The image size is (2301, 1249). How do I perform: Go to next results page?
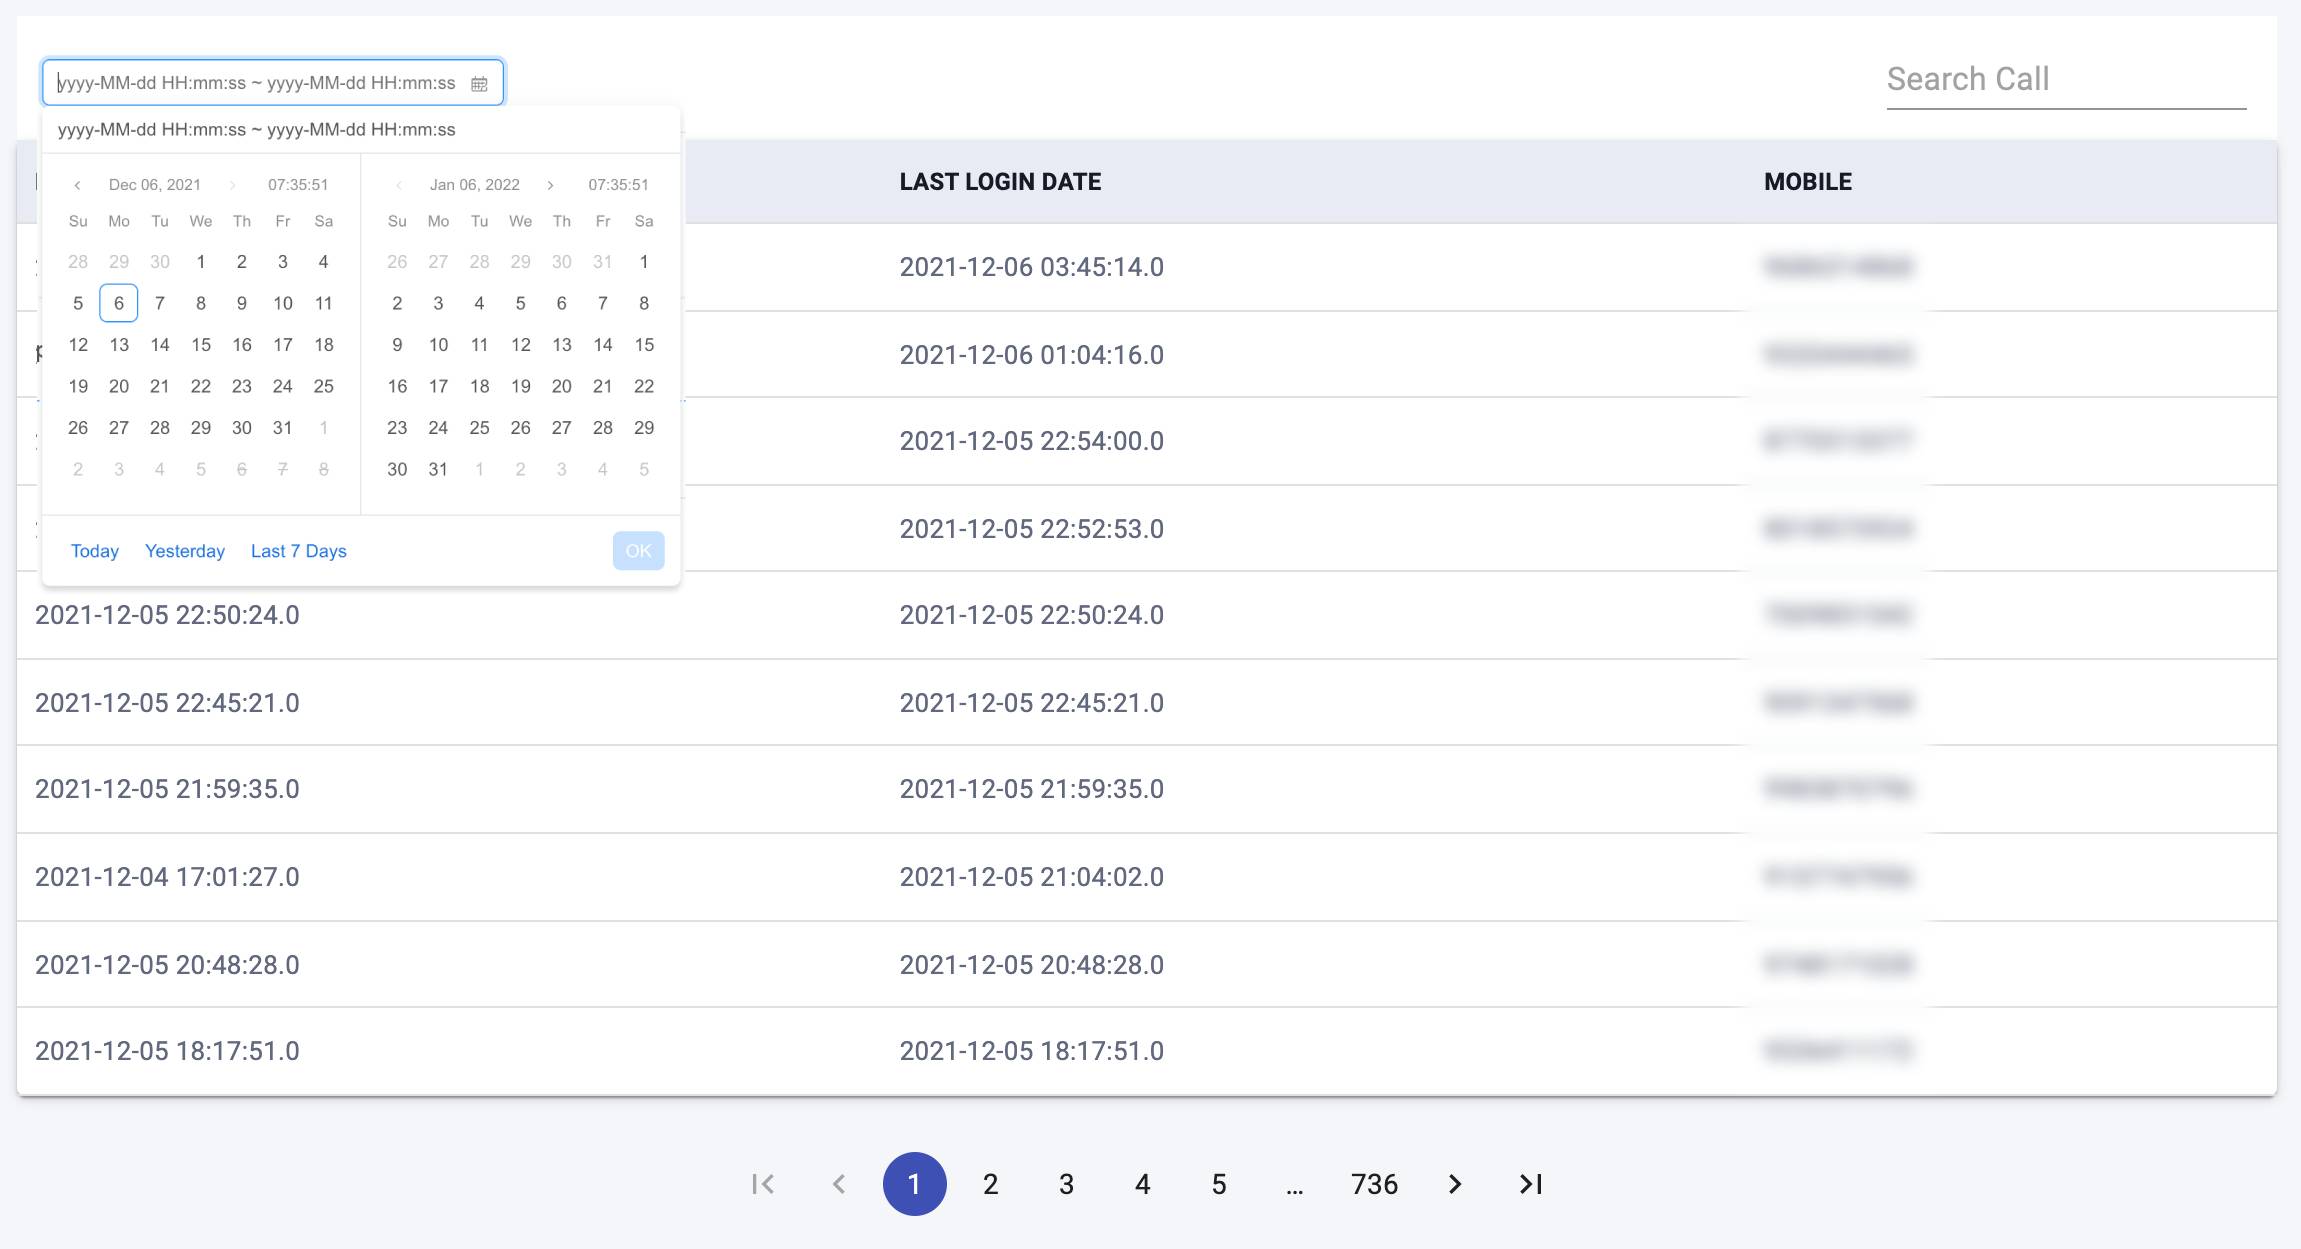pos(1455,1184)
